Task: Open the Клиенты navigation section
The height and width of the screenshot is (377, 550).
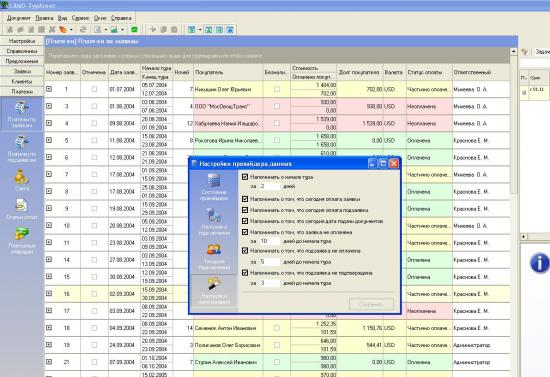Action: click(x=22, y=81)
